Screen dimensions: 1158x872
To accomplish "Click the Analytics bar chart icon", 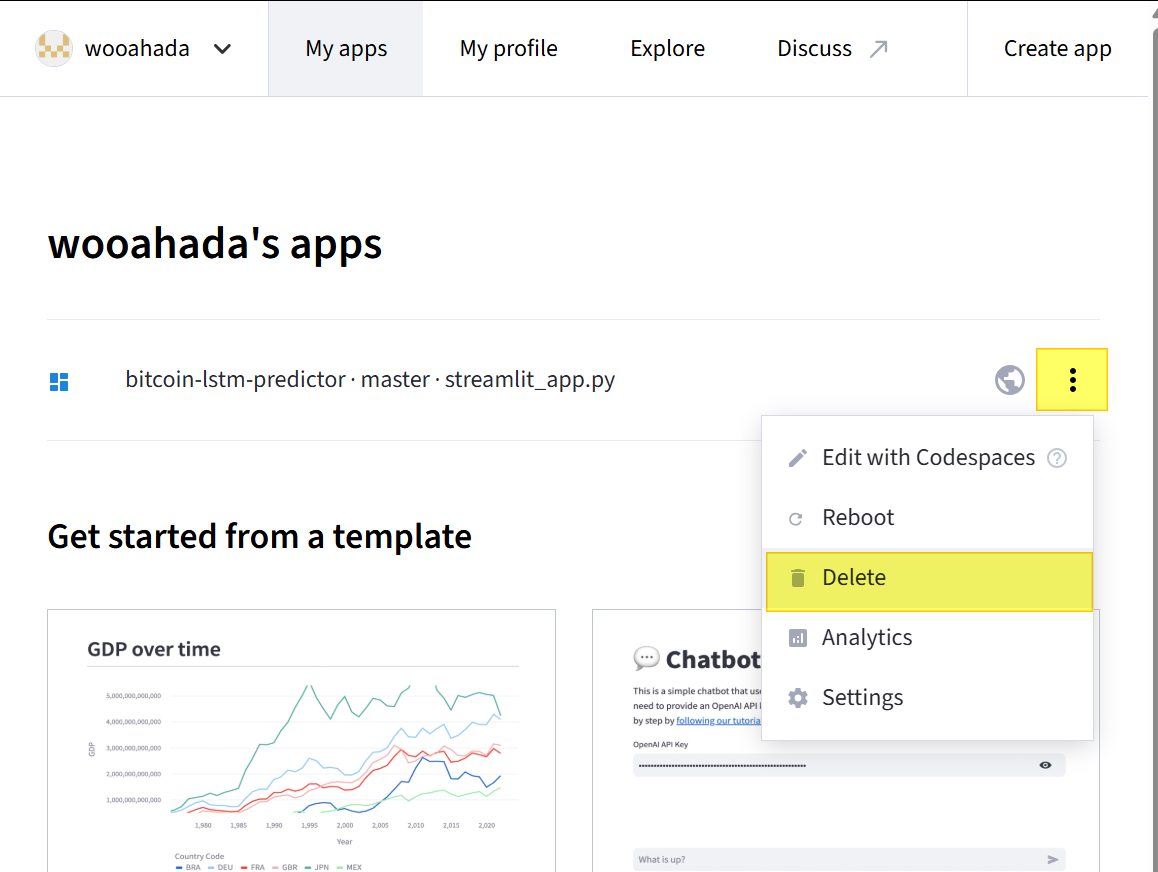I will click(798, 638).
